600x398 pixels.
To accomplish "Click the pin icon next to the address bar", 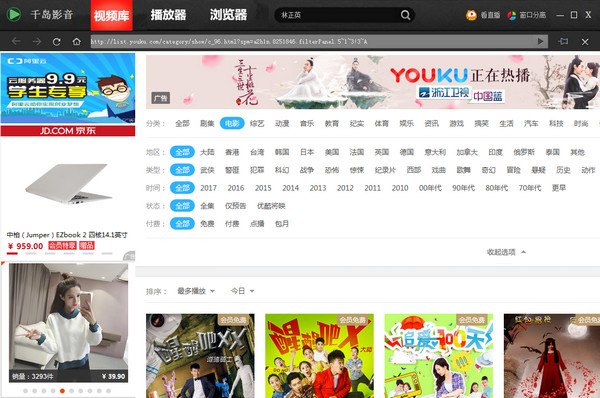I will [x=563, y=41].
